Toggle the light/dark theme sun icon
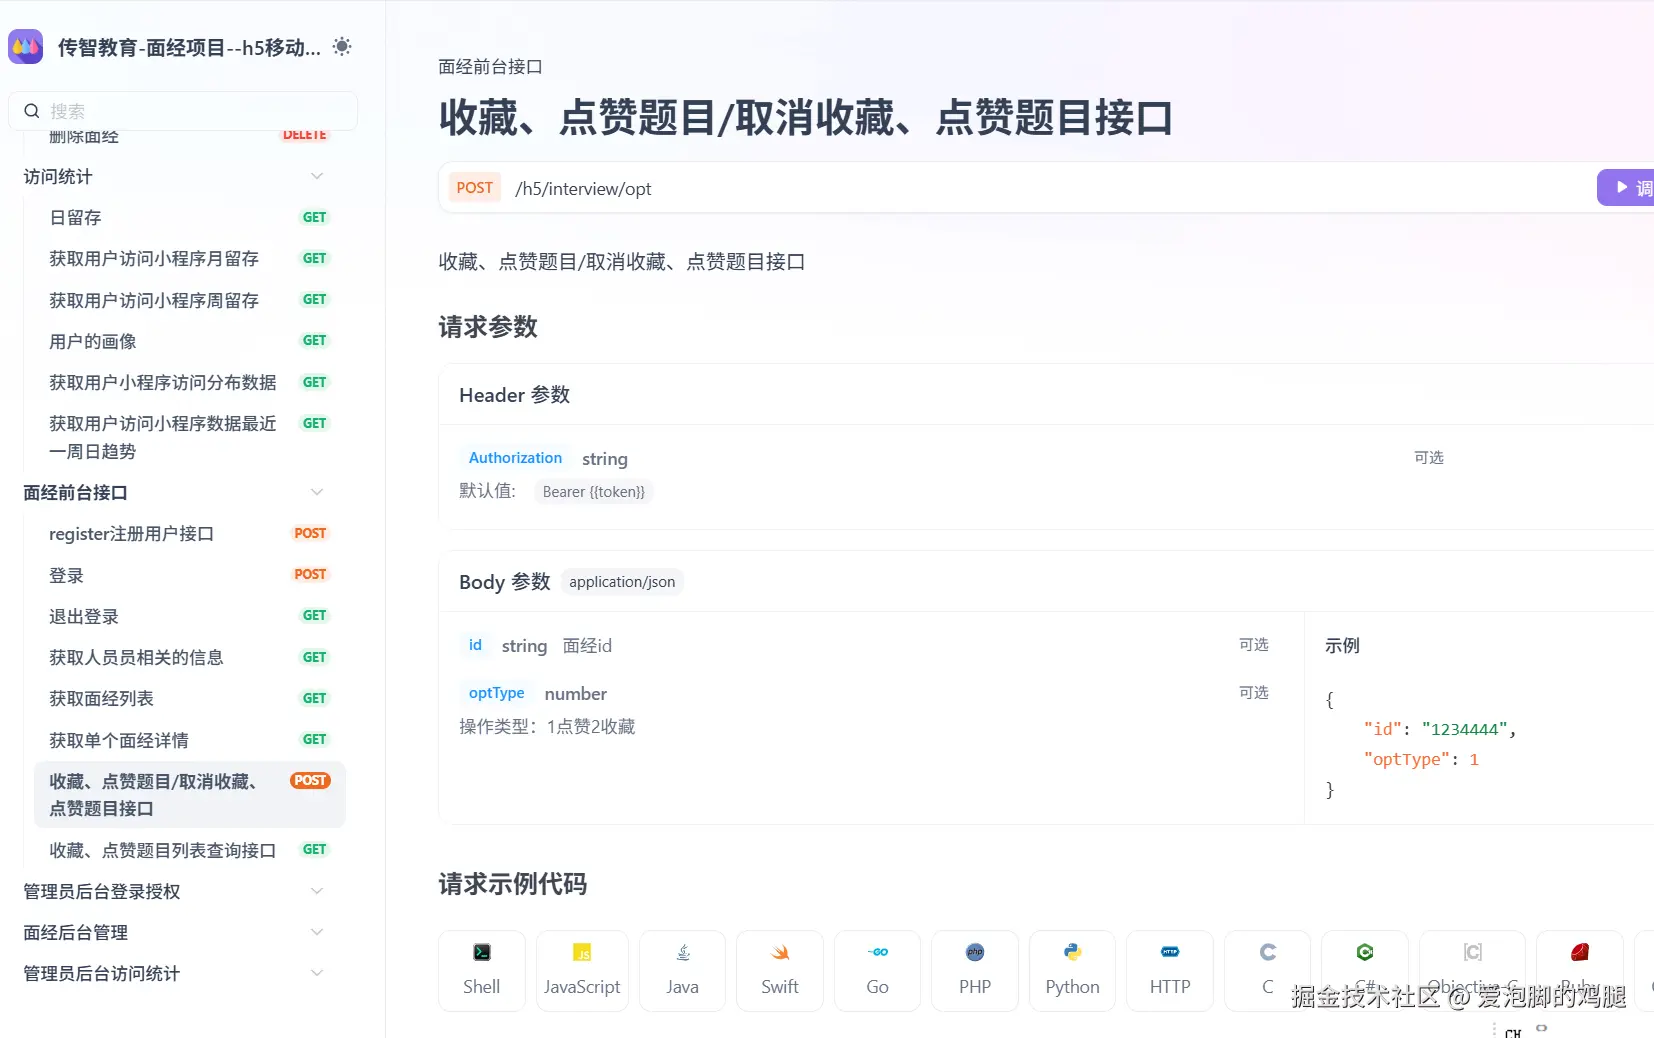Image resolution: width=1654 pixels, height=1038 pixels. (x=342, y=46)
